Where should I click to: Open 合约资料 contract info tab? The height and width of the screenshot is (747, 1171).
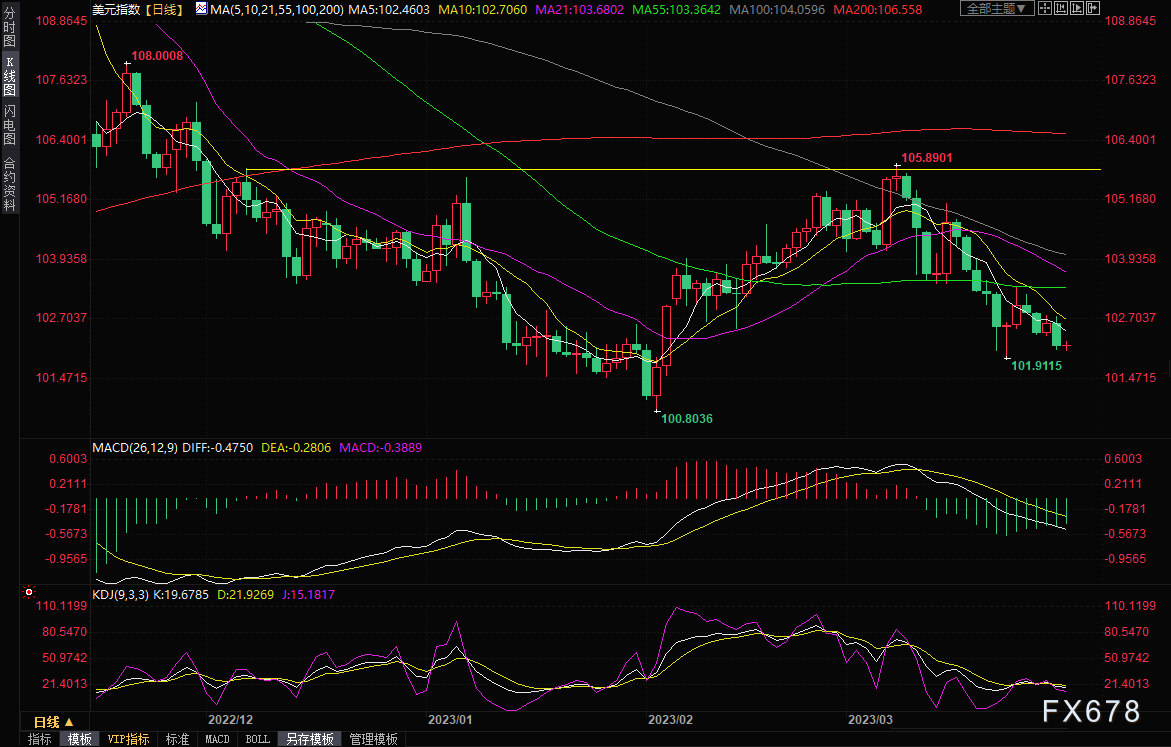[x=9, y=183]
